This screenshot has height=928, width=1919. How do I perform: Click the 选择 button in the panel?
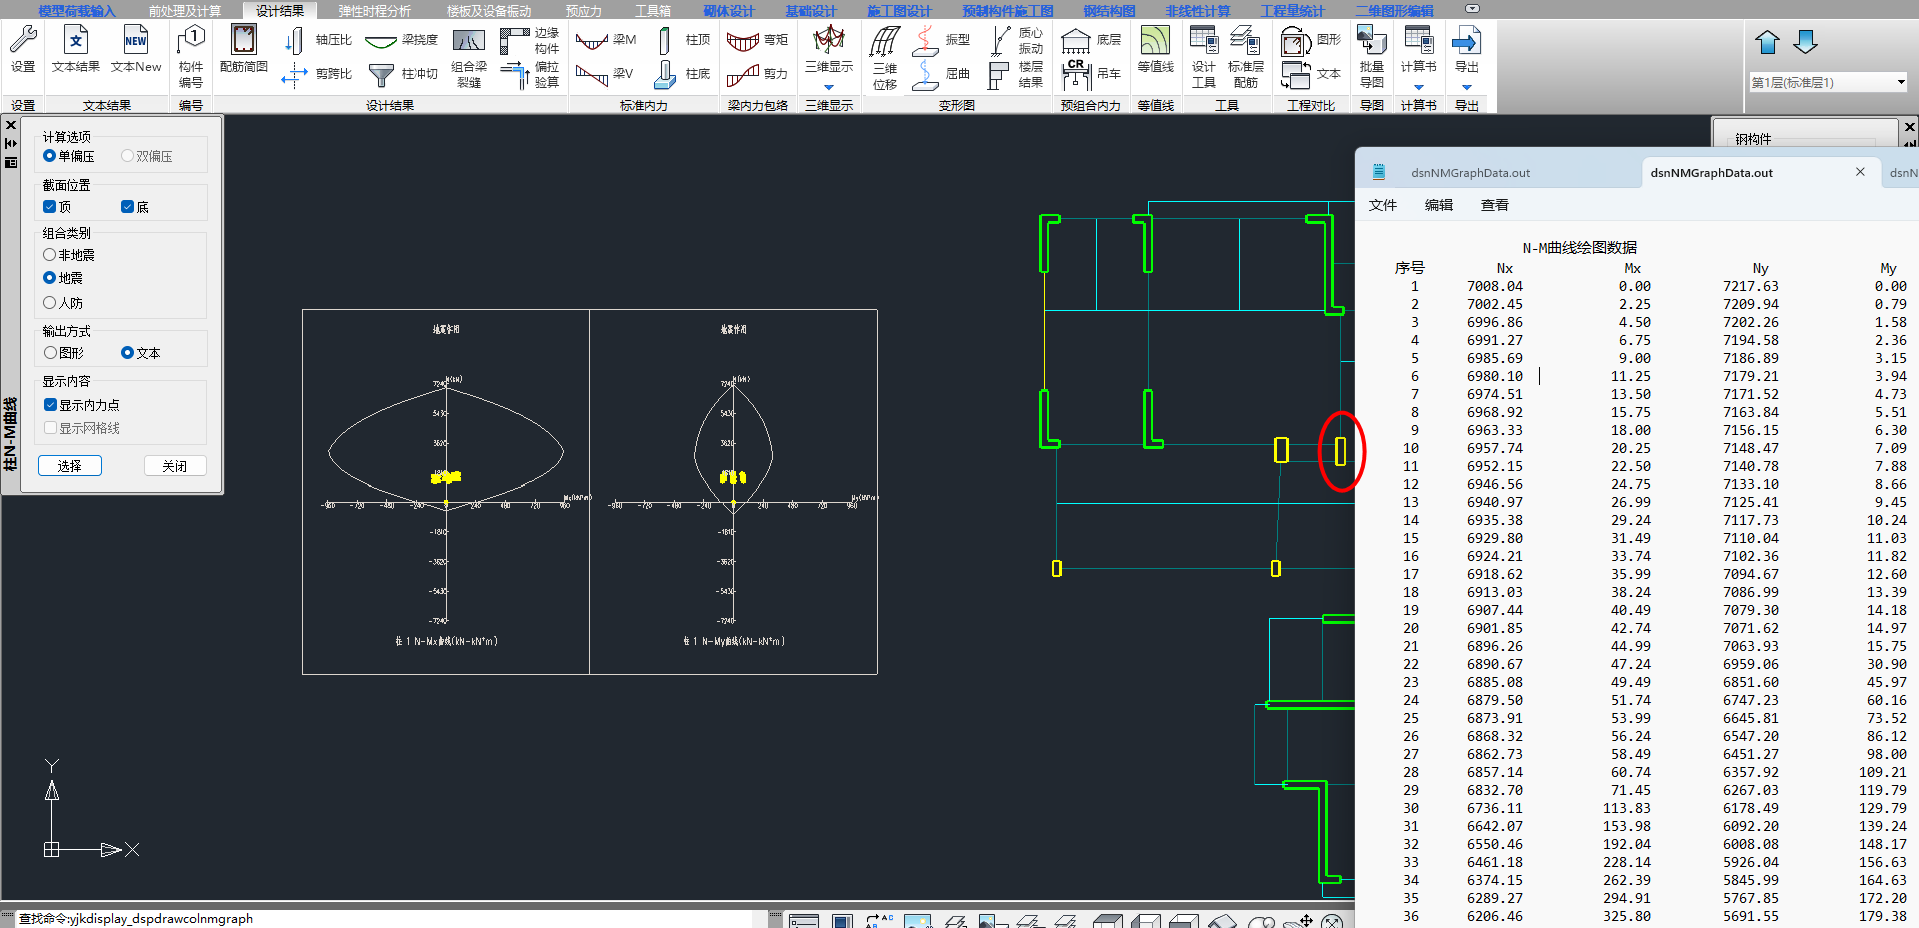pyautogui.click(x=70, y=466)
